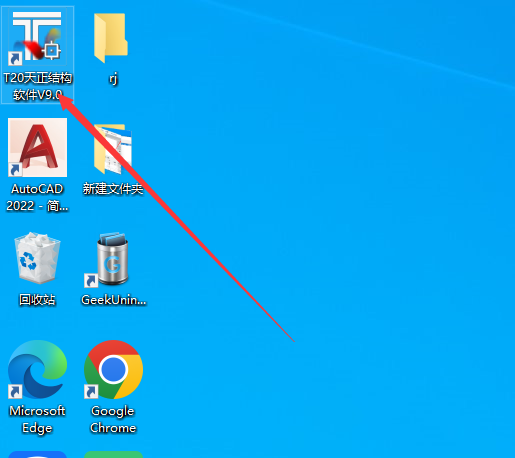
Task: Click the GeekUninstaller trash can icon
Action: (113, 259)
